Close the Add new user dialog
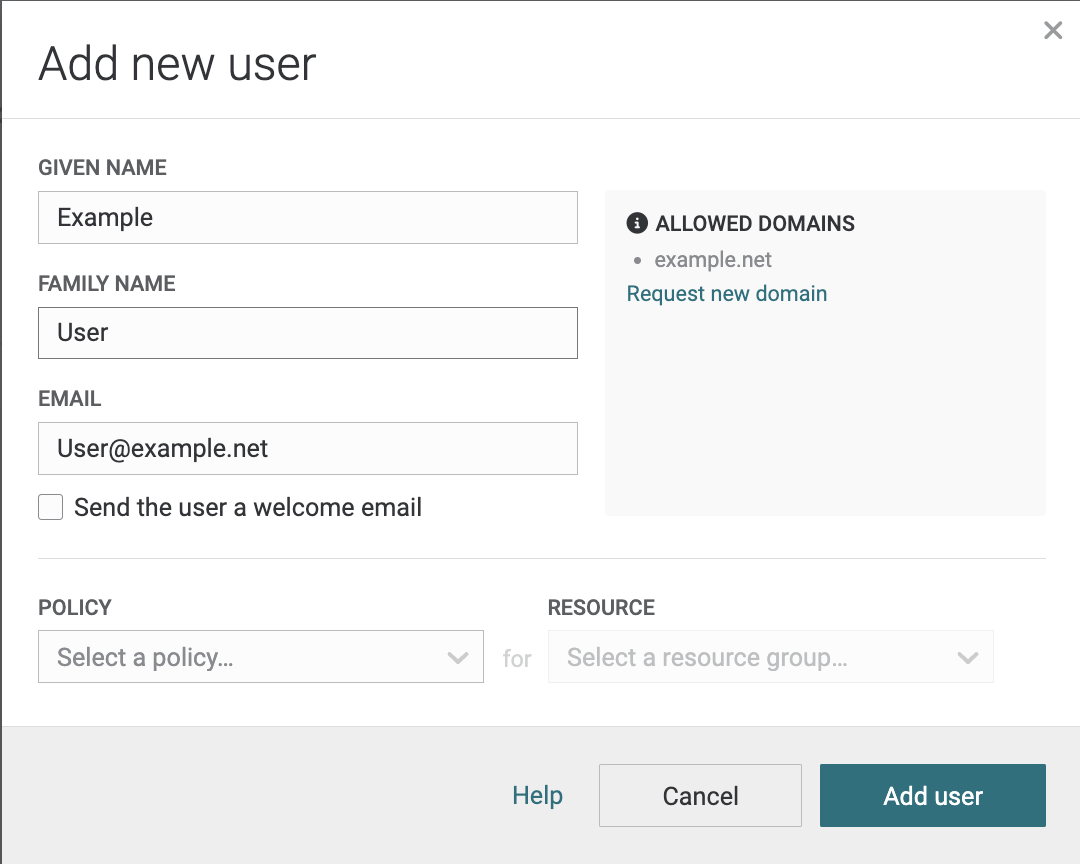 point(1052,31)
